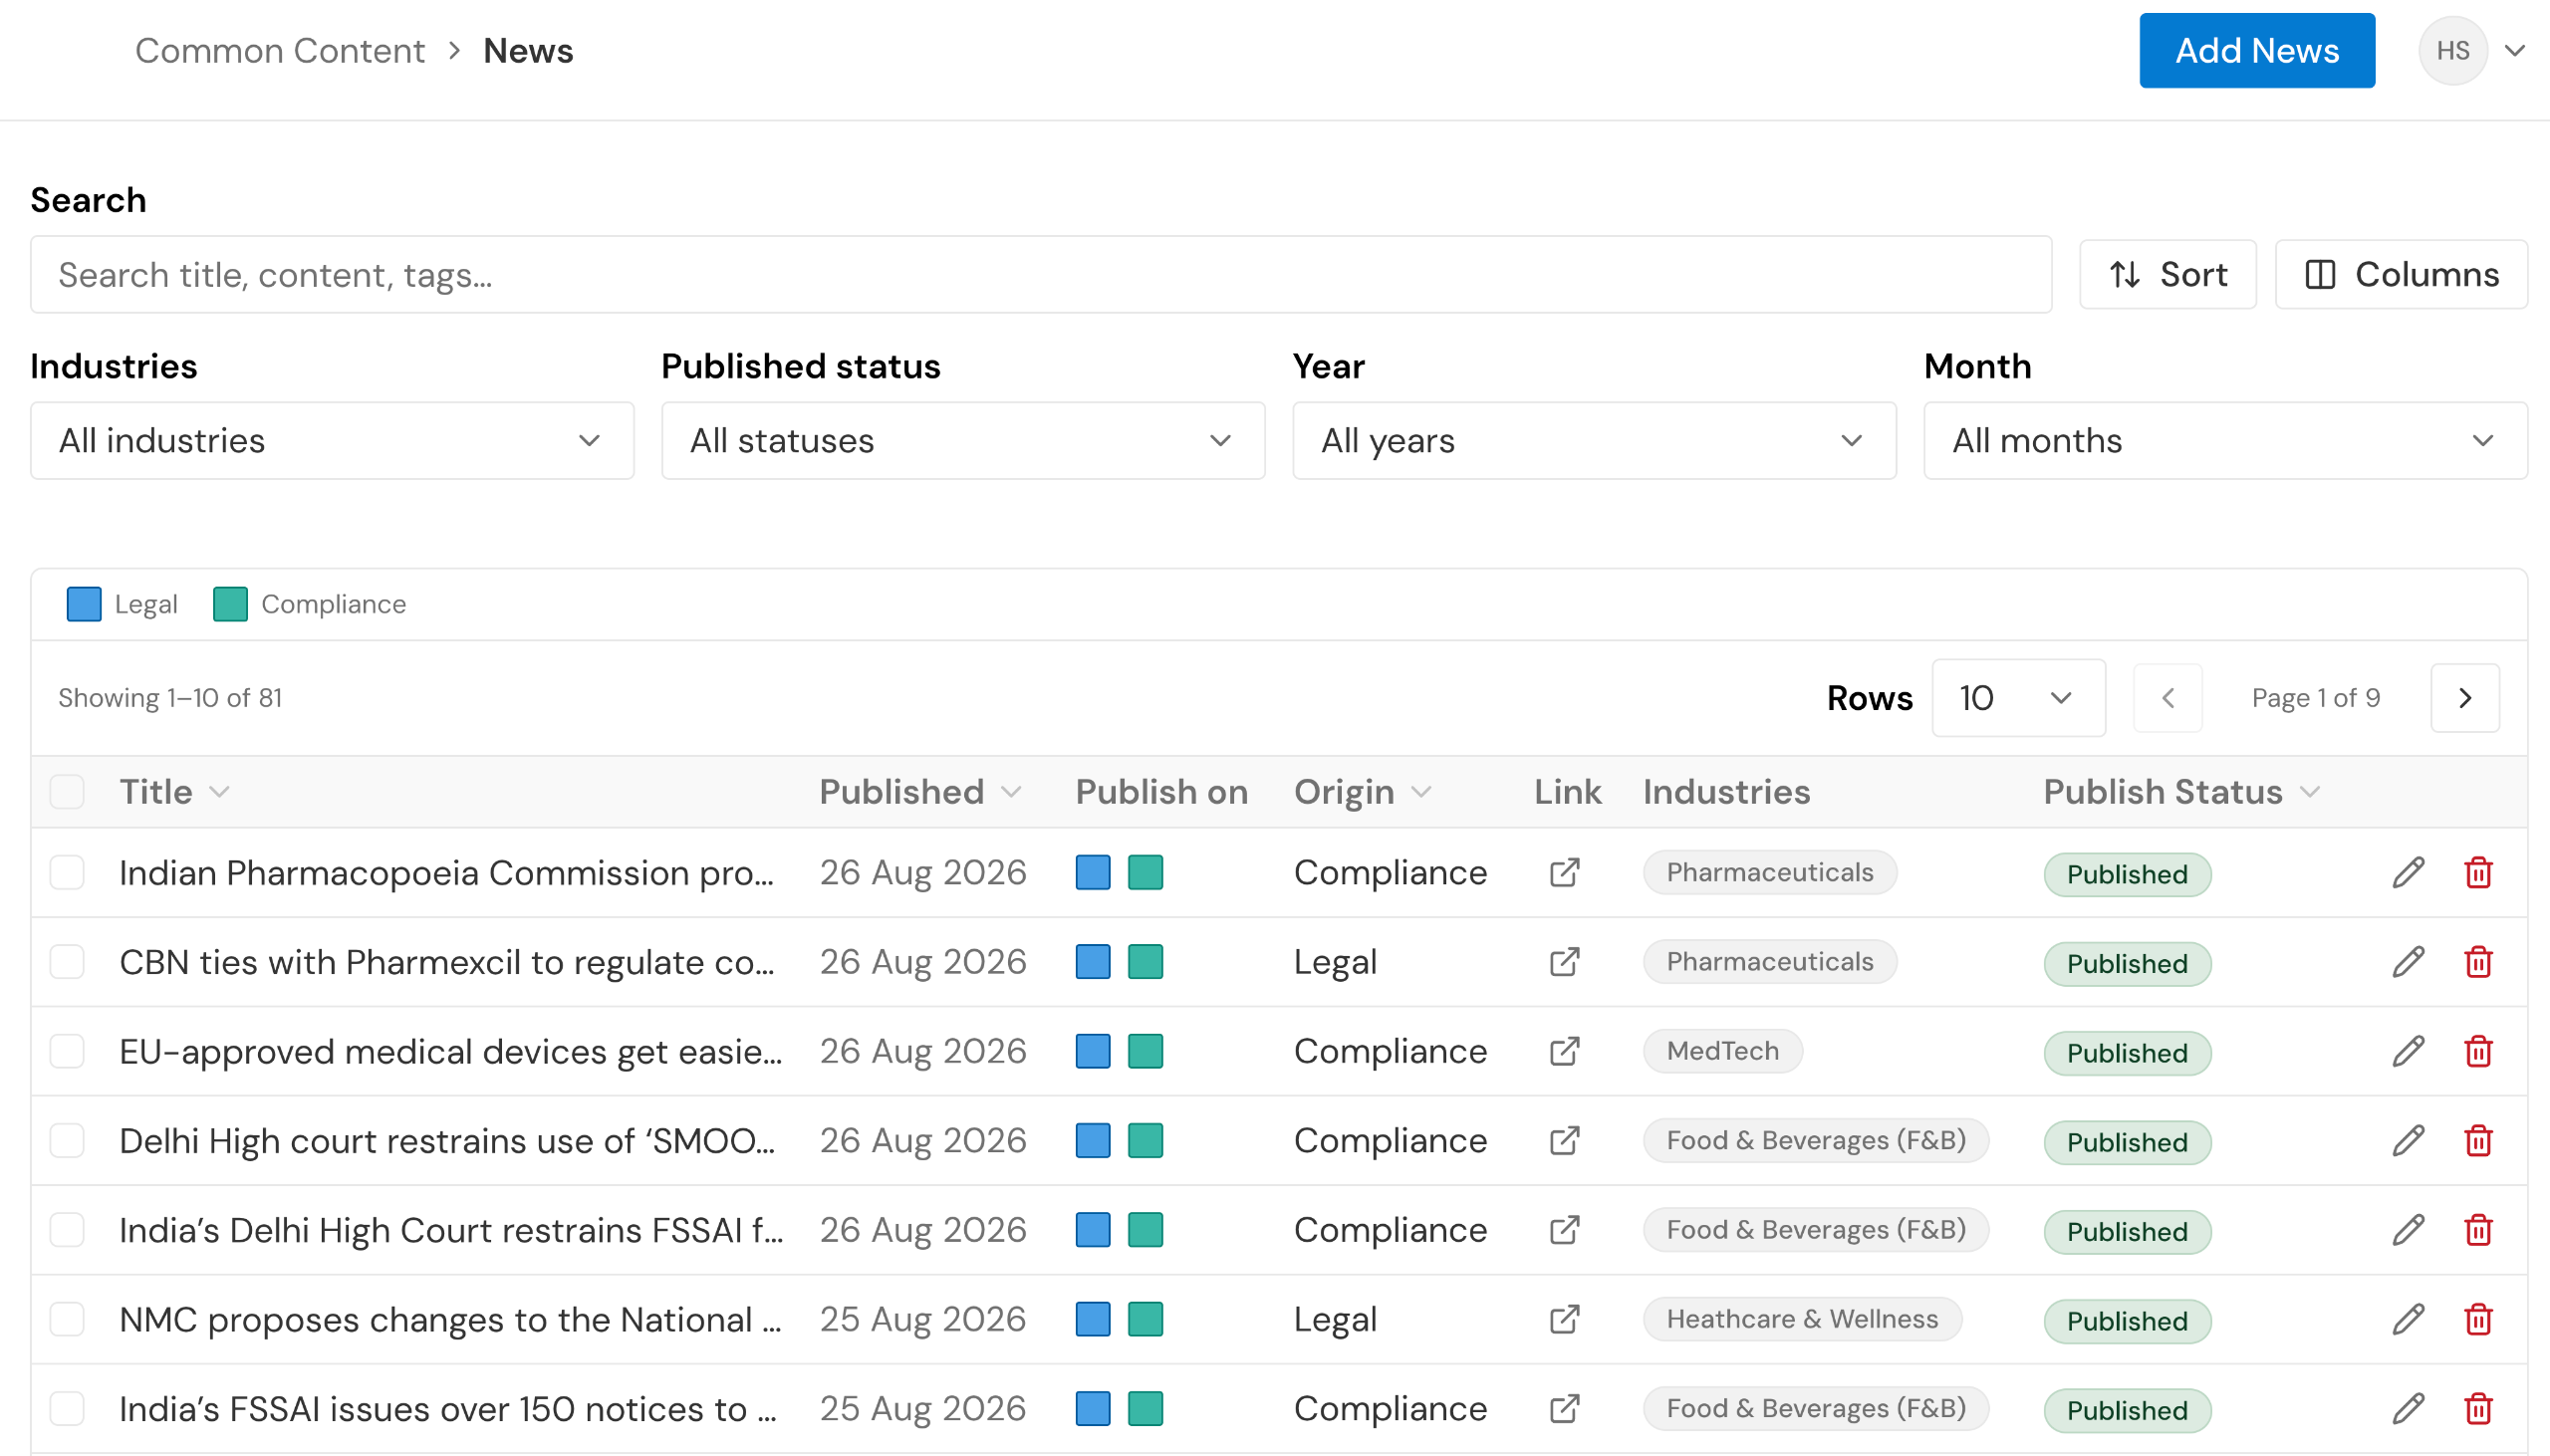
Task: Delete the Delhi High Court restrains FSSAI row
Action: click(x=2478, y=1230)
